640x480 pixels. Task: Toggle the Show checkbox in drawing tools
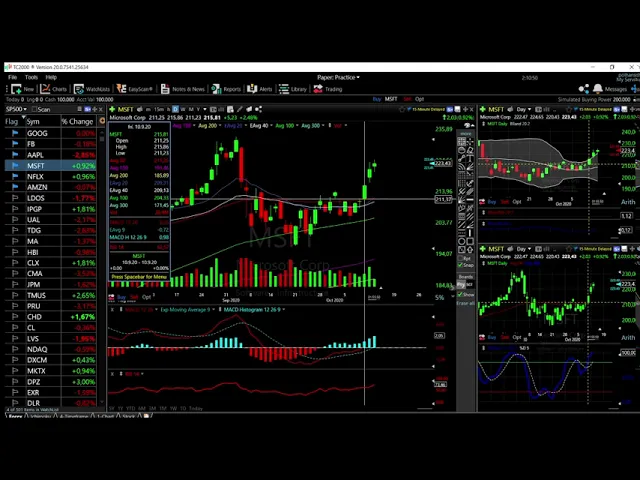click(460, 294)
